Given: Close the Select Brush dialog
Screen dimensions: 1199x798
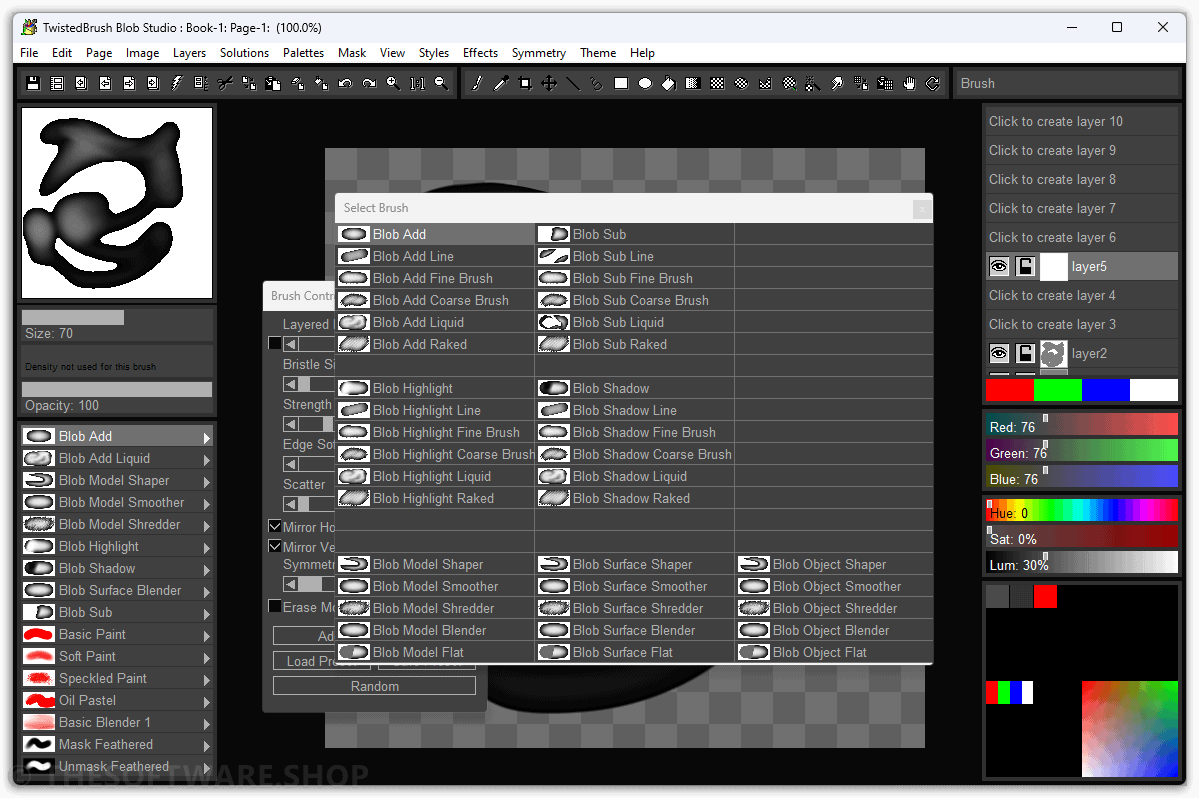Looking at the screenshot, I should (922, 208).
